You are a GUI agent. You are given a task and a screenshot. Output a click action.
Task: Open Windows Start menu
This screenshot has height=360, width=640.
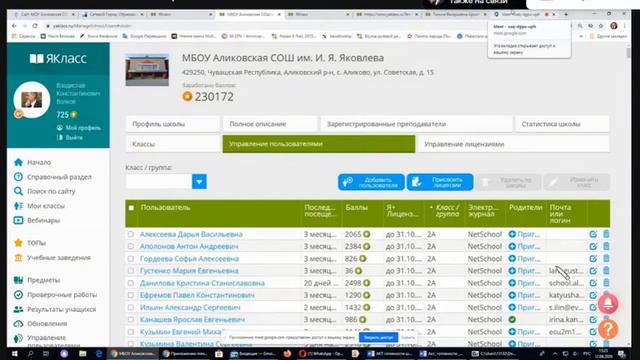coord(15,353)
